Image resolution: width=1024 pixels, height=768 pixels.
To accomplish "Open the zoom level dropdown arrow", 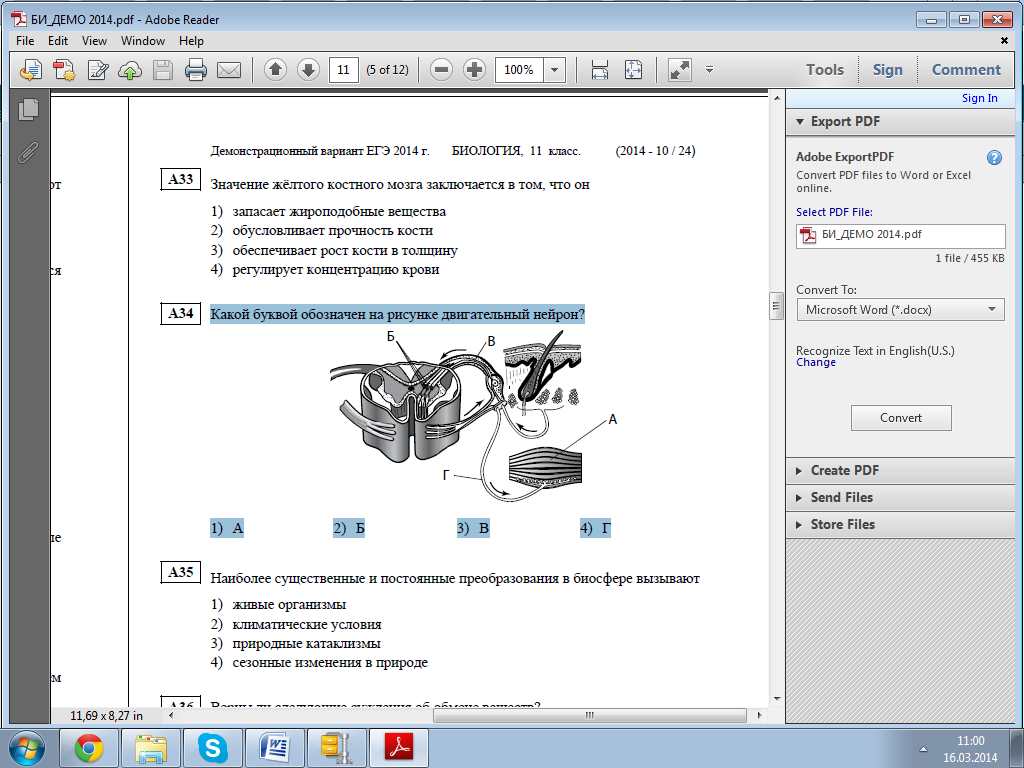I will coord(554,69).
